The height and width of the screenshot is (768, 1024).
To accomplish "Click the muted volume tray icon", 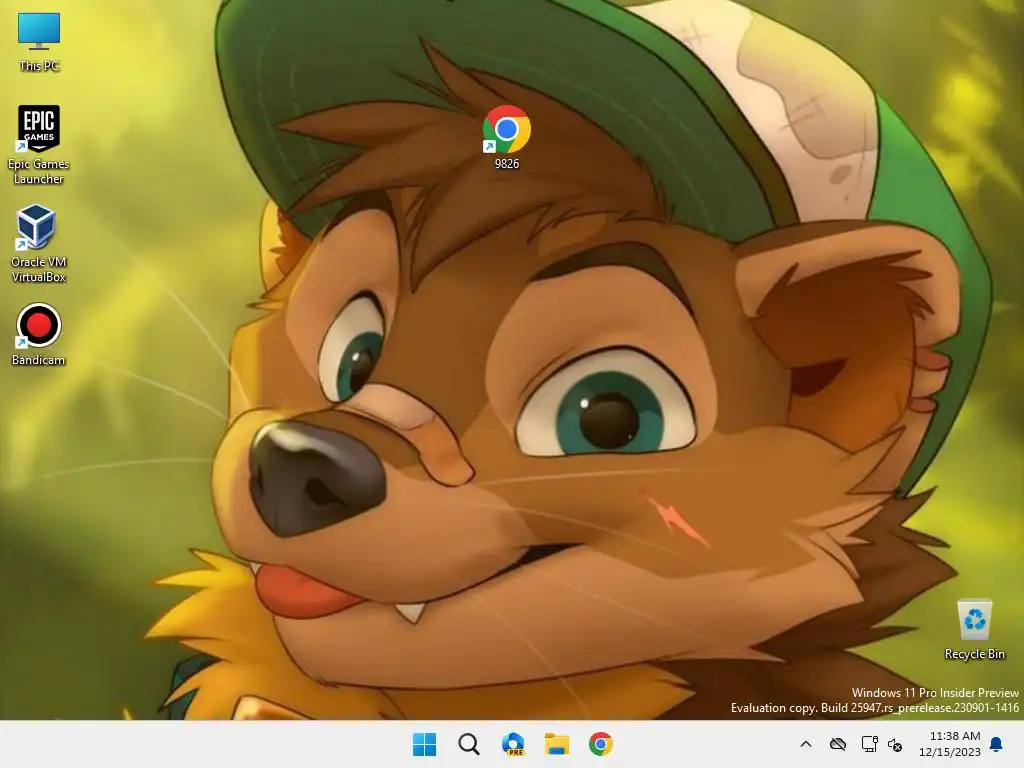I will point(895,744).
